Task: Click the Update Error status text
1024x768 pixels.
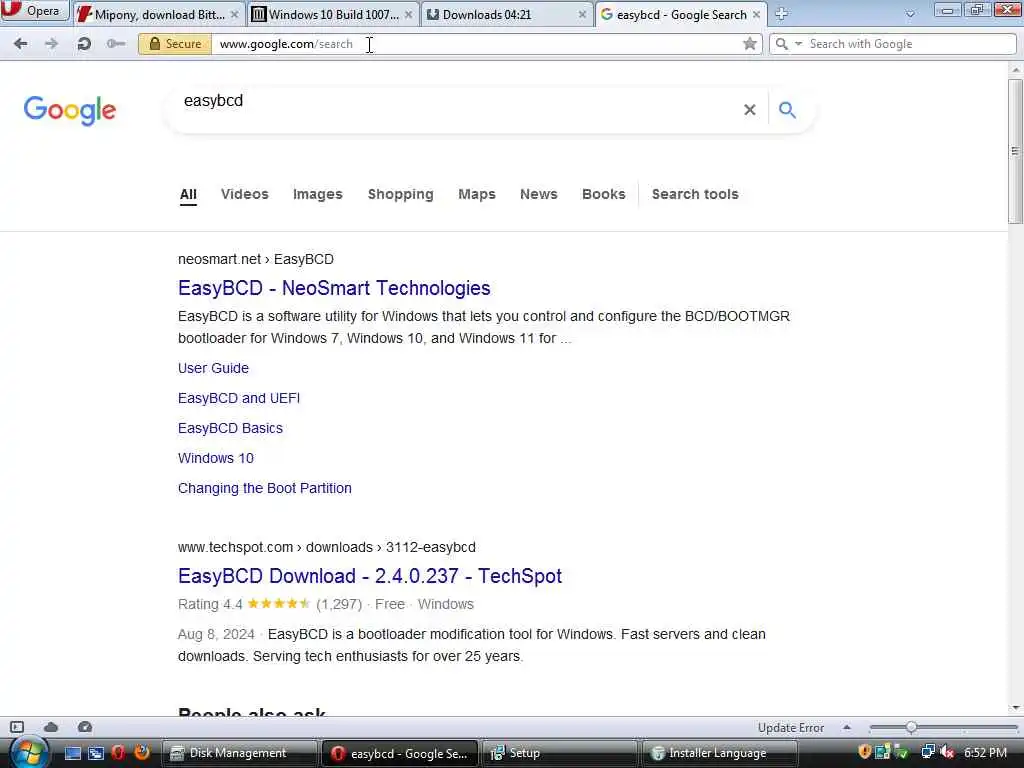Action: click(x=791, y=728)
